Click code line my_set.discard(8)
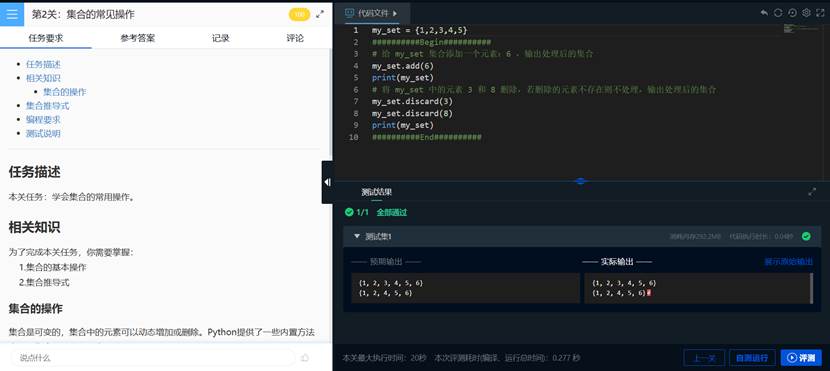 click(412, 113)
